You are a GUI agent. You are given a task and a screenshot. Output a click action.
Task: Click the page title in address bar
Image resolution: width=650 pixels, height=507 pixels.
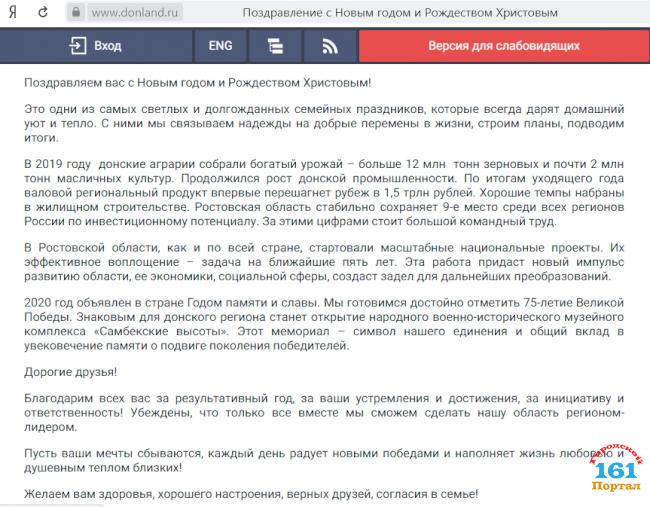(400, 12)
